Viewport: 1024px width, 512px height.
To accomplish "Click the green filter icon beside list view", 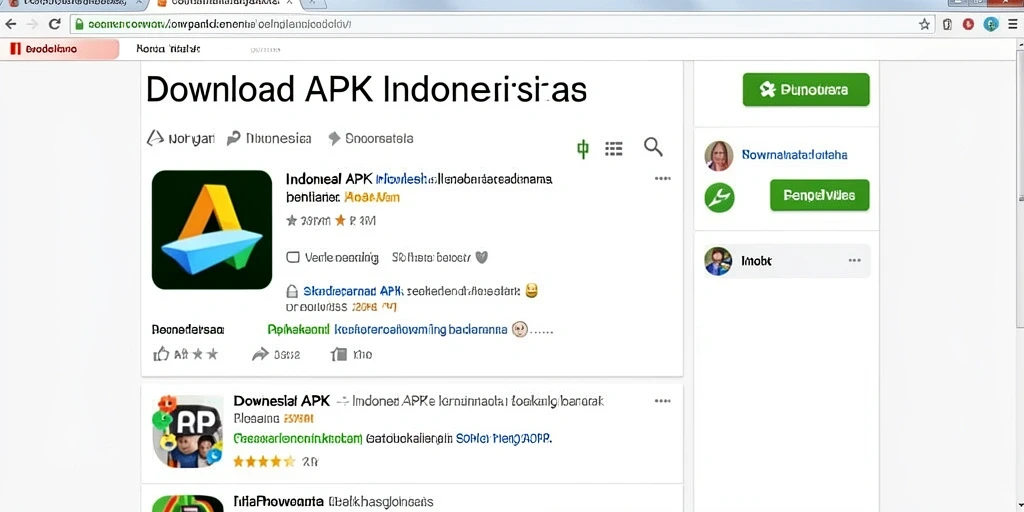I will point(583,149).
